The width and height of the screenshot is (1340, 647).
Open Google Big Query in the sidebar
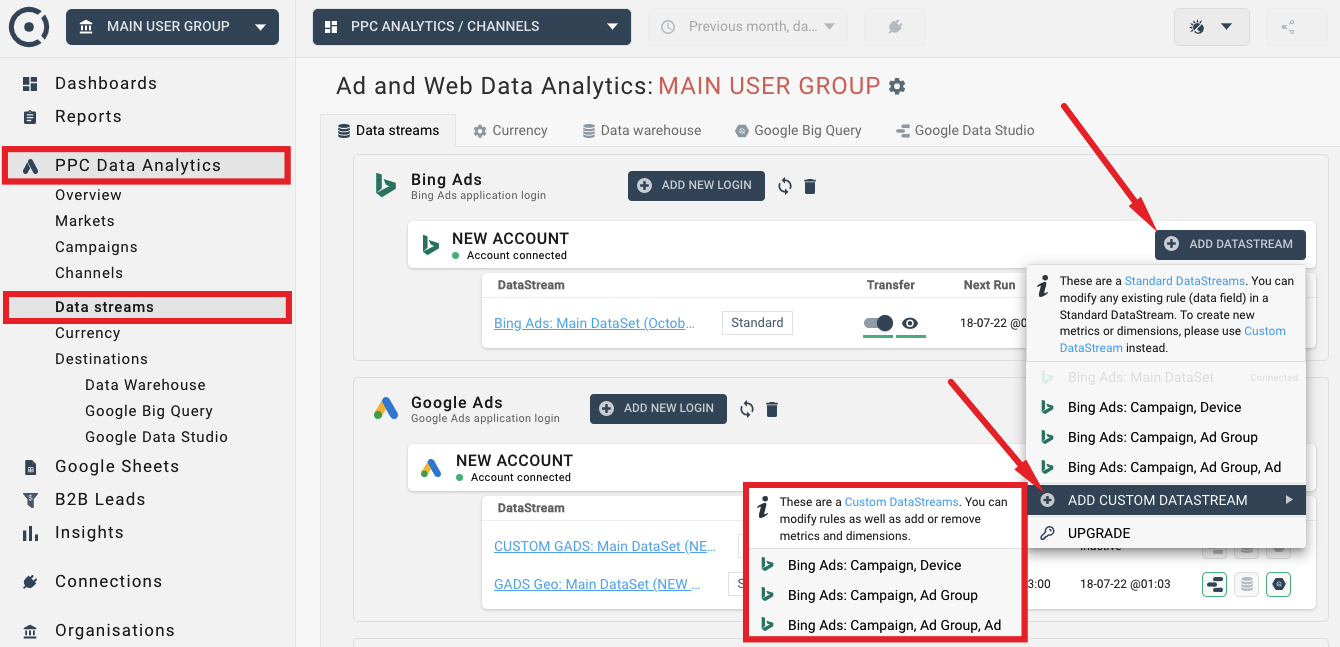click(149, 411)
